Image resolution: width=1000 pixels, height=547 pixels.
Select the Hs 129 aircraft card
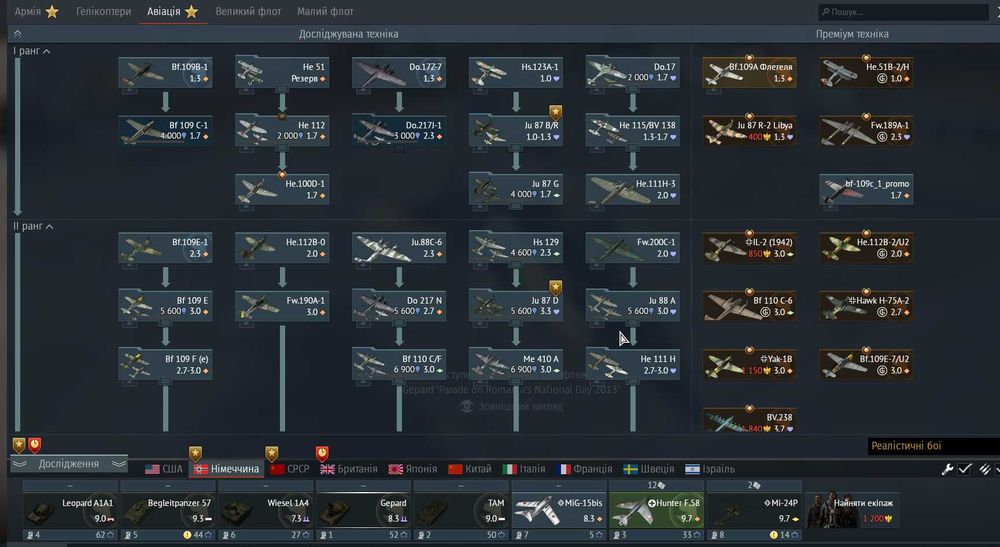[515, 247]
